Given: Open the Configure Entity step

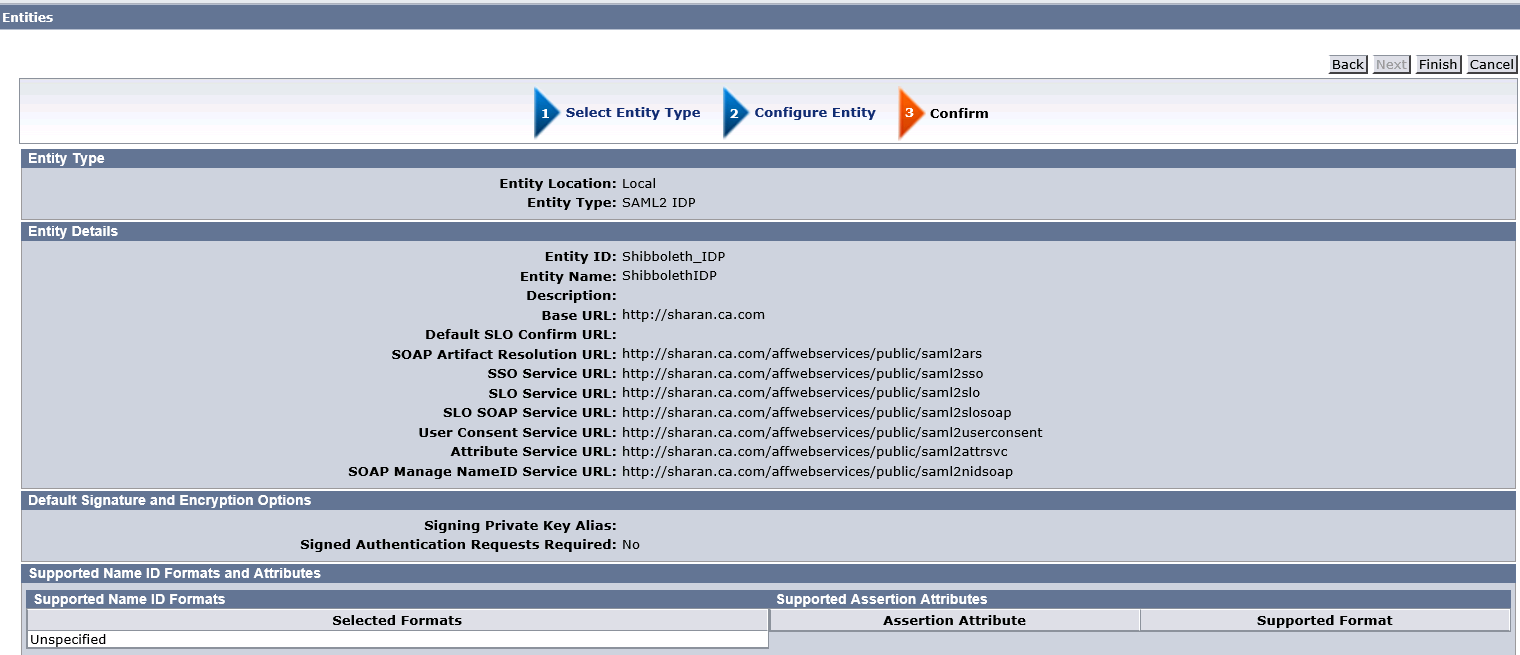Looking at the screenshot, I should (x=815, y=113).
